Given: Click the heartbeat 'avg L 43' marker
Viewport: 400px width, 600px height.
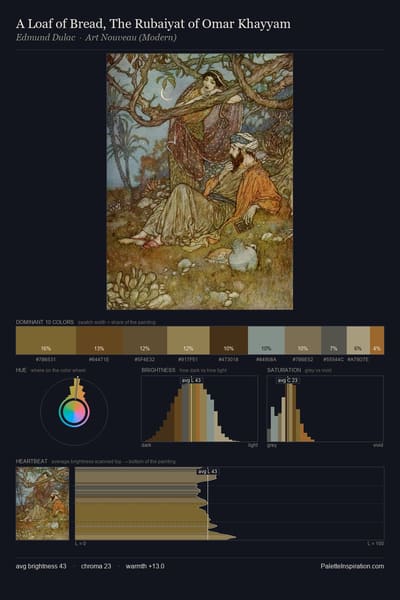Looking at the screenshot, I should click(207, 471).
